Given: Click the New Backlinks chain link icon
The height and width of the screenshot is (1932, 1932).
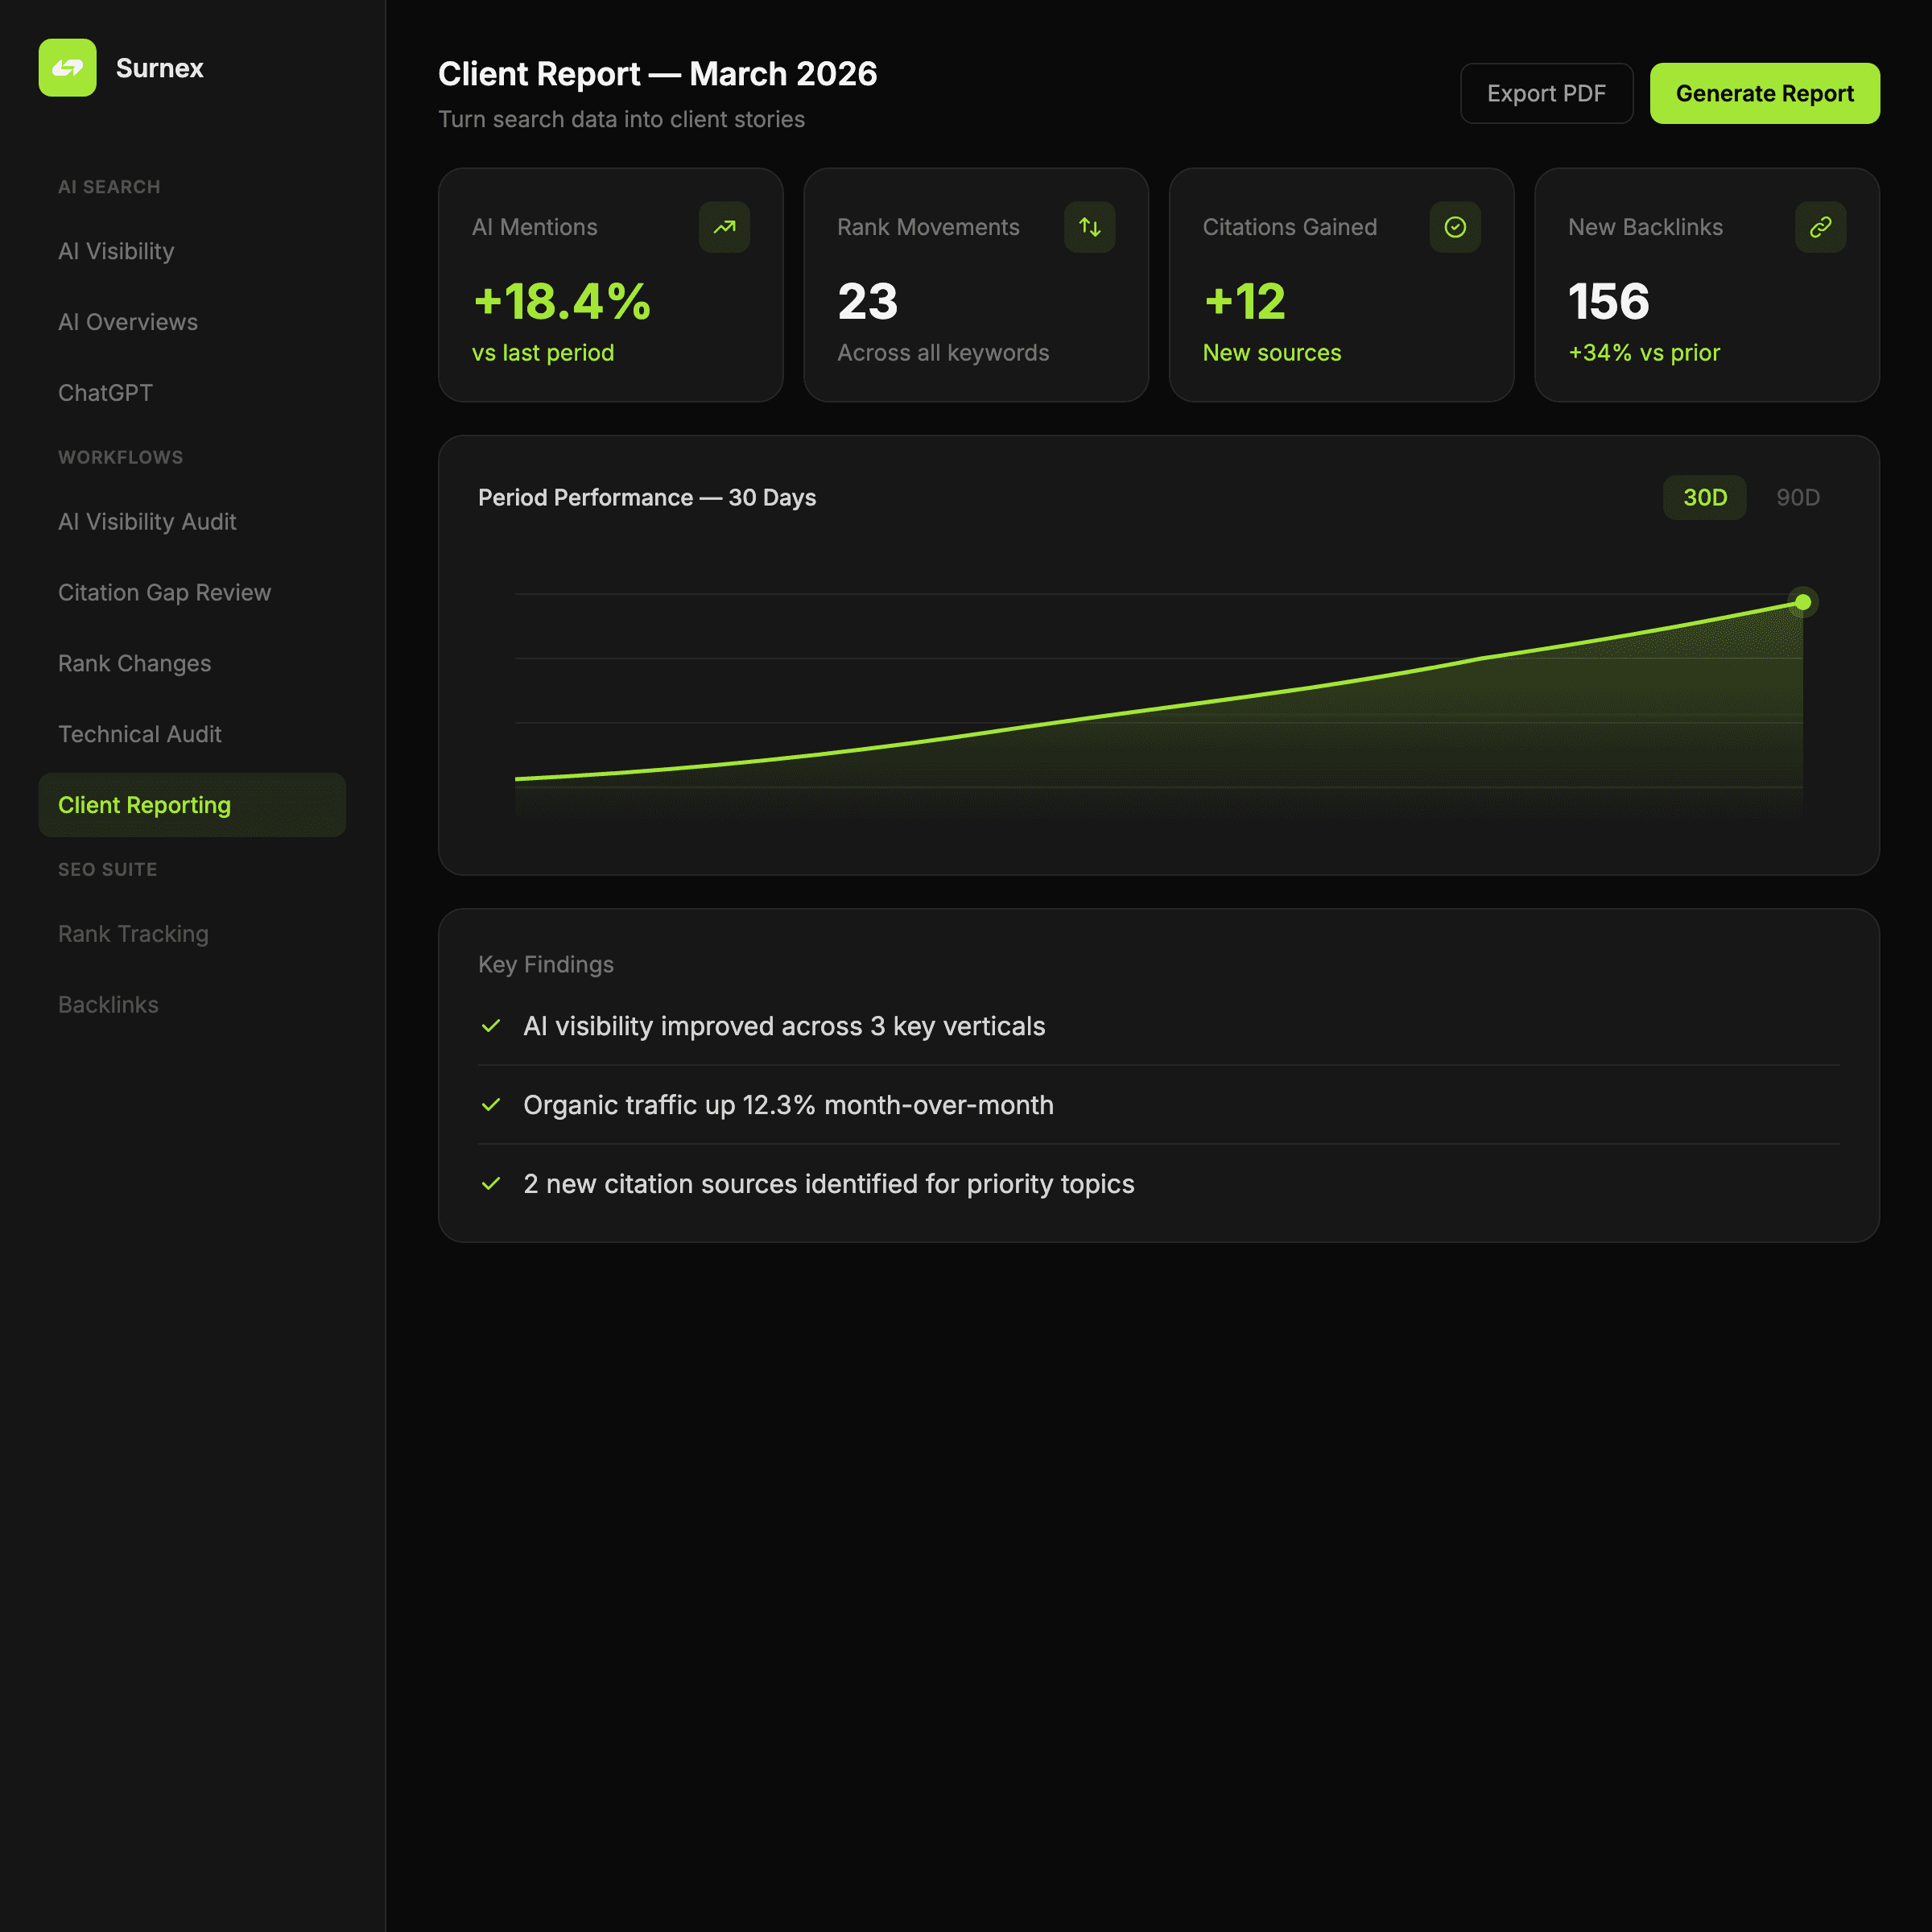Looking at the screenshot, I should [1820, 227].
